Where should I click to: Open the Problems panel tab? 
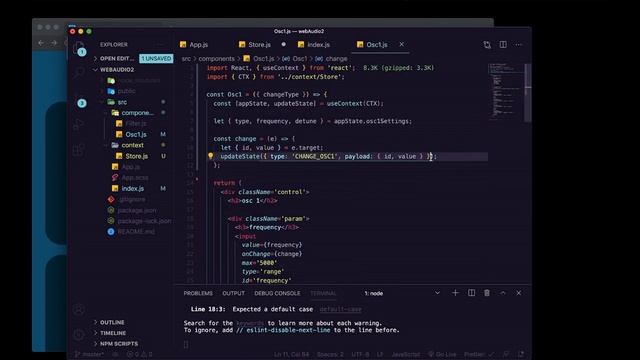coord(198,293)
